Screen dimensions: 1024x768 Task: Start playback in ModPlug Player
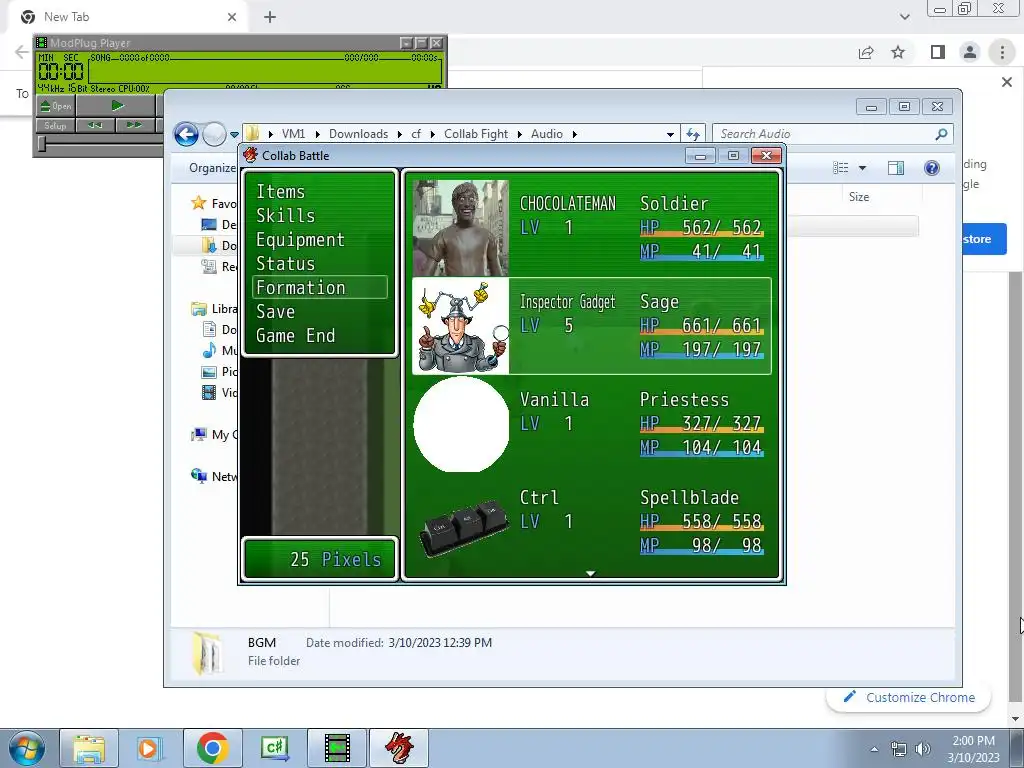point(116,106)
